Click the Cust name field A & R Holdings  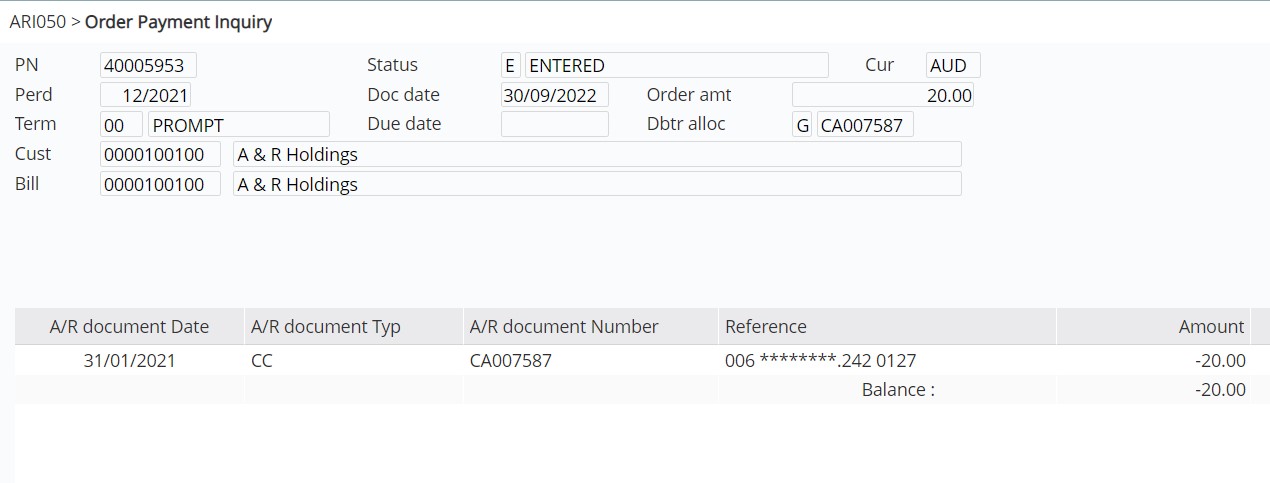click(596, 155)
